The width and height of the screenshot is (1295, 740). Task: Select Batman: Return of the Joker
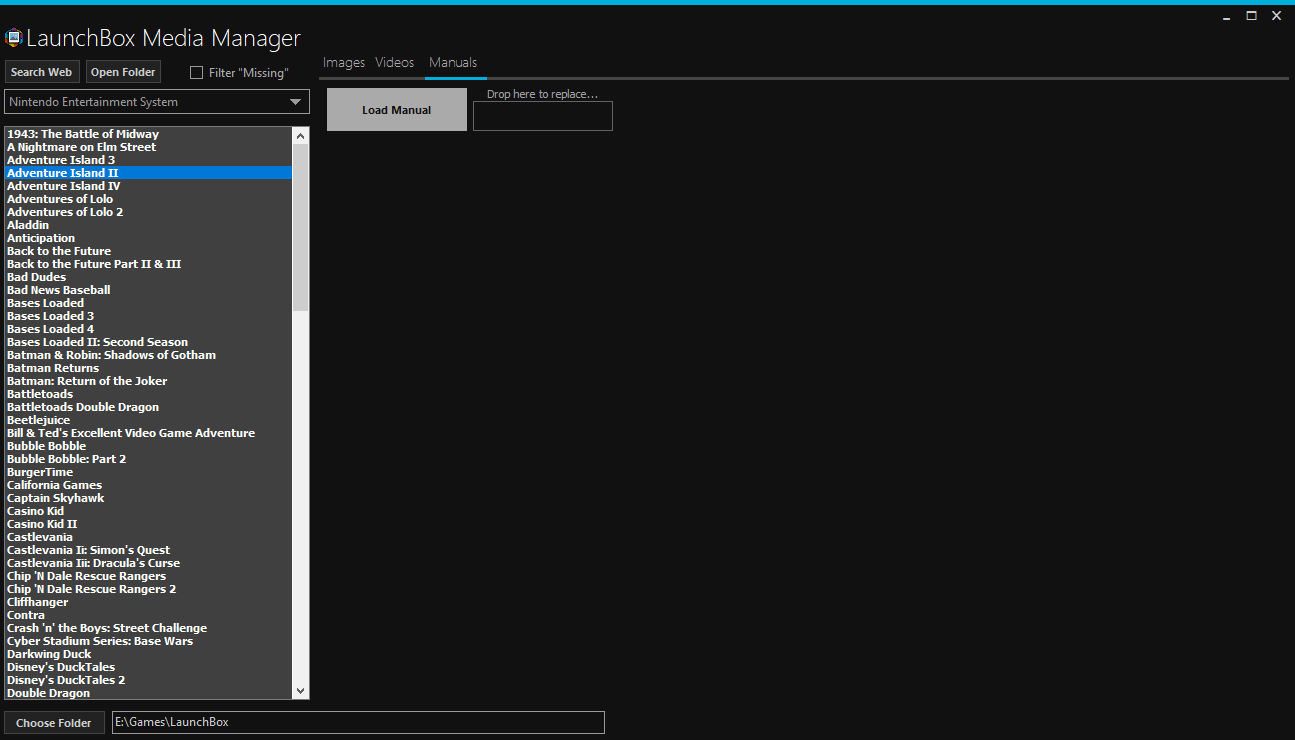tap(148, 381)
